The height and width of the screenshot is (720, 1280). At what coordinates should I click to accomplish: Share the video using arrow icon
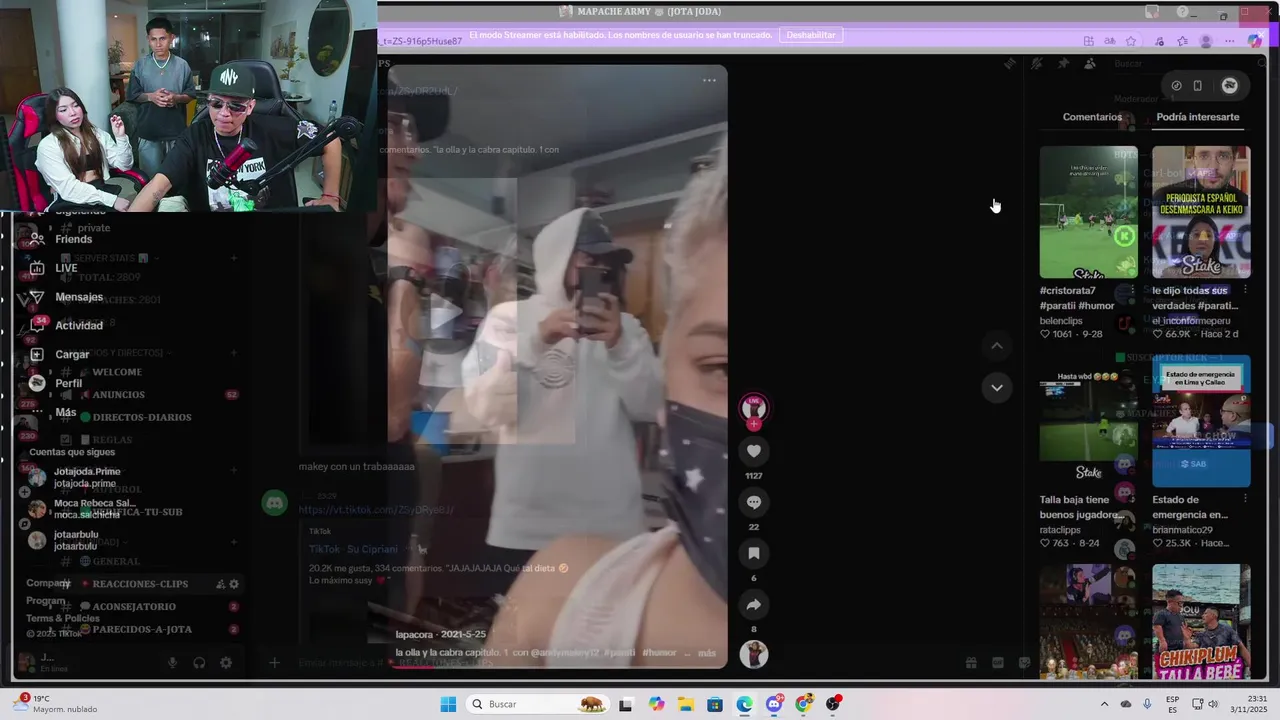(x=754, y=605)
